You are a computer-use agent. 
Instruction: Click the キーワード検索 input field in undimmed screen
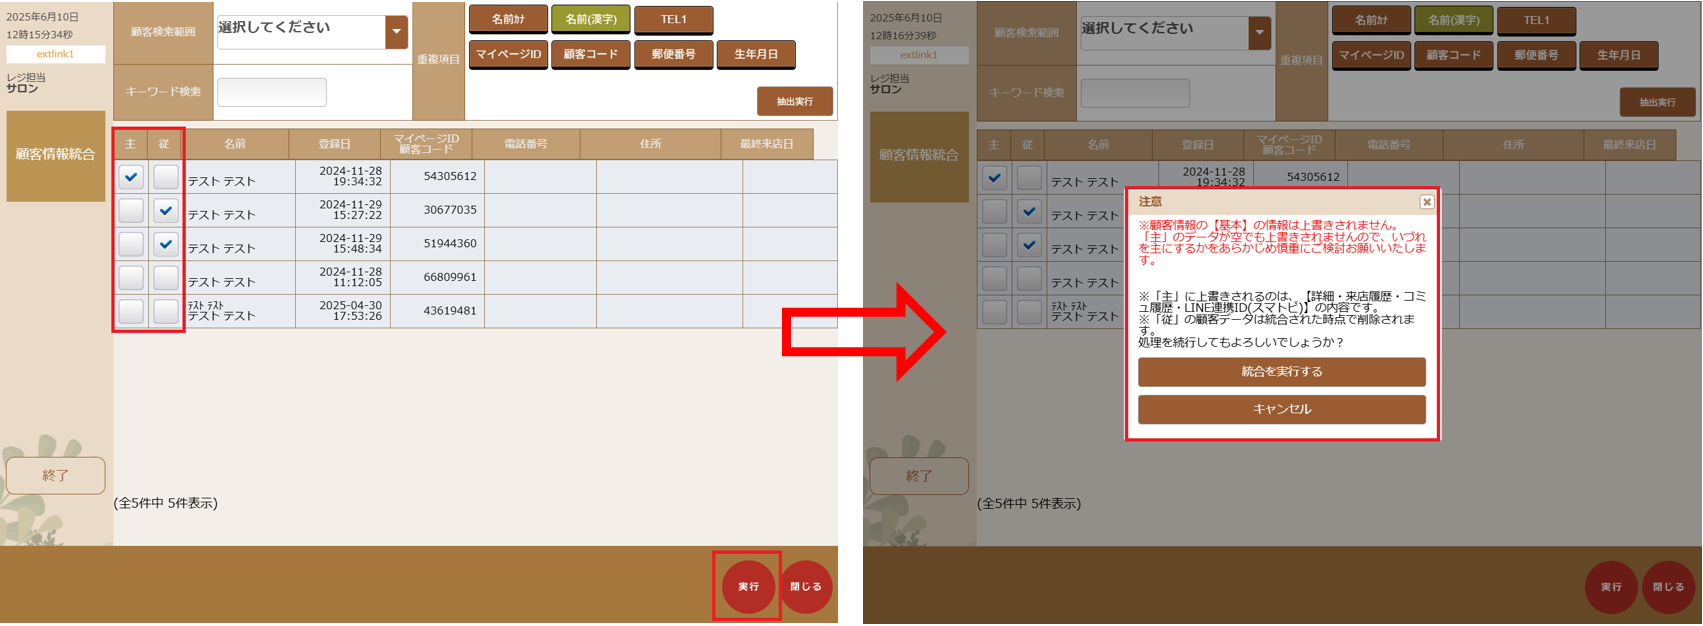pos(272,92)
